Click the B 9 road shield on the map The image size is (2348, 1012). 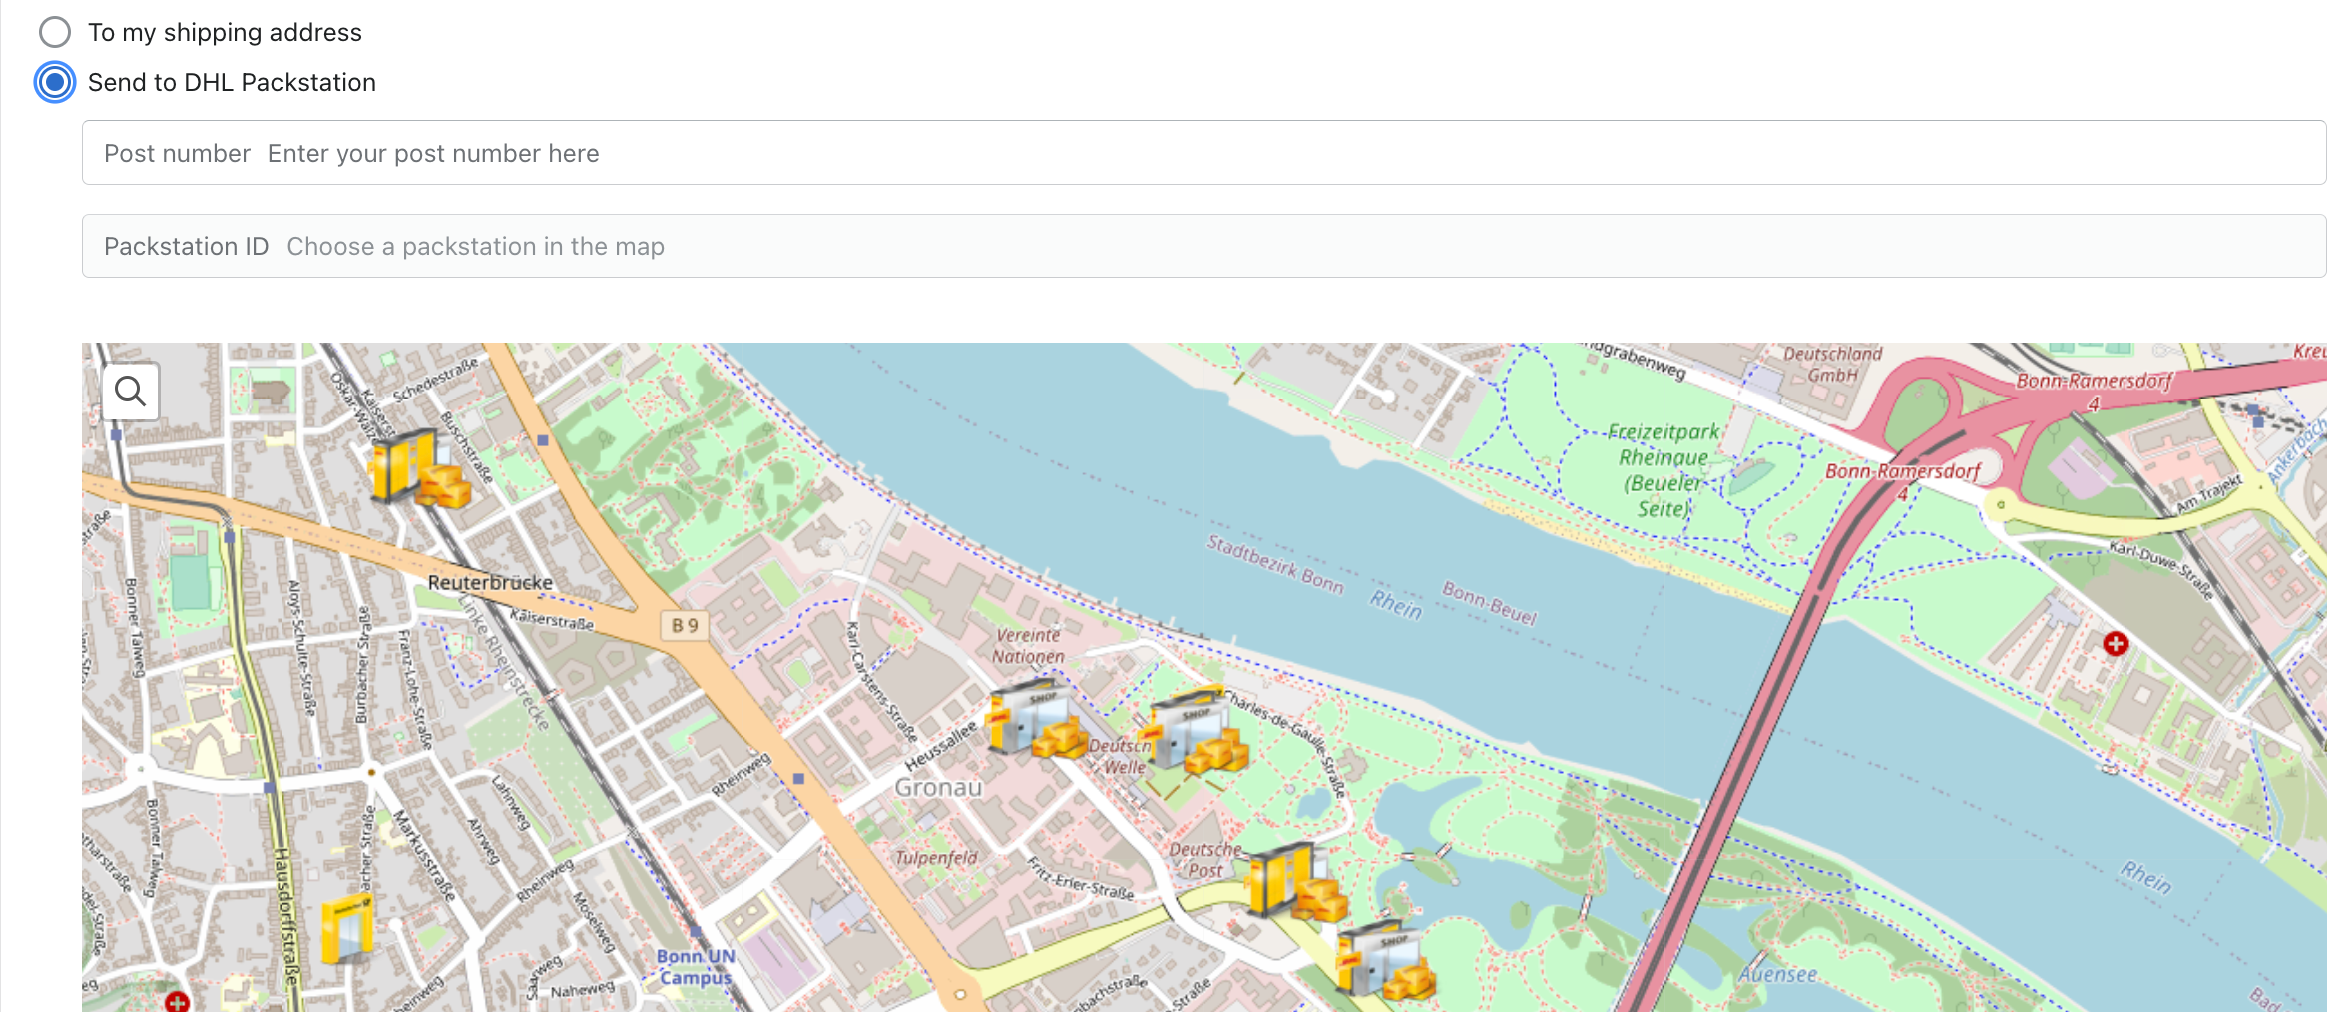pos(685,626)
